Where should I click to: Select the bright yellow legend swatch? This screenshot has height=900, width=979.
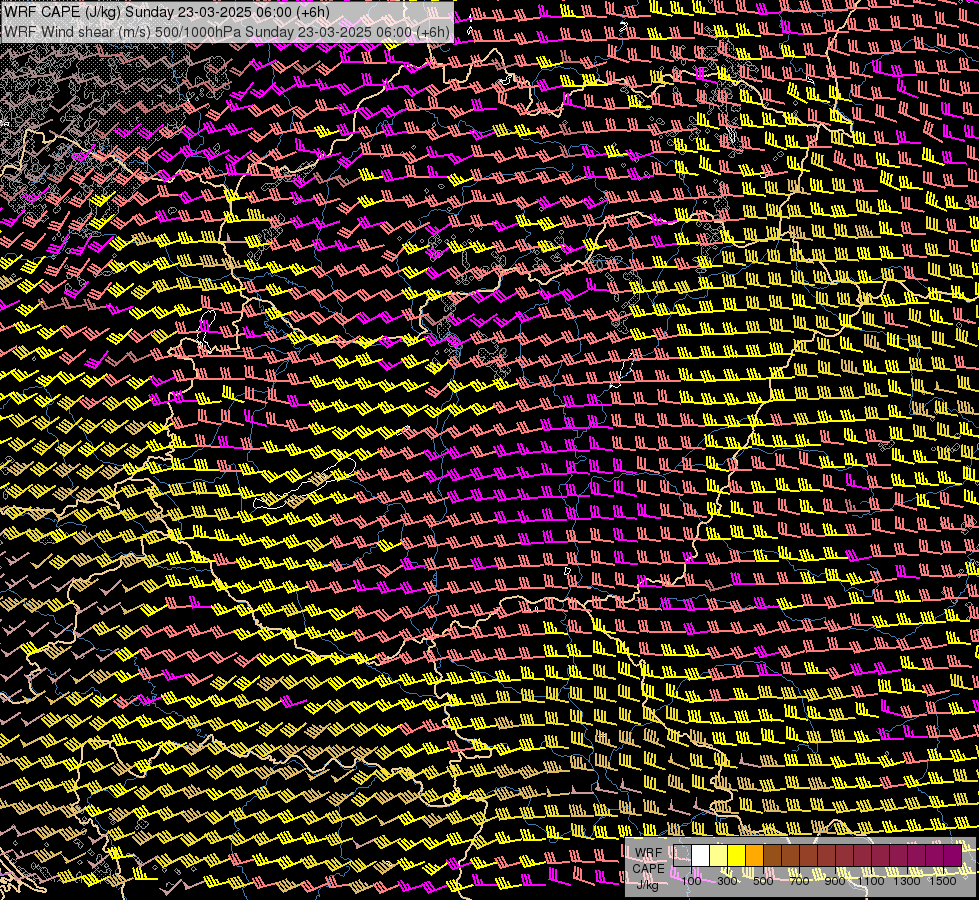click(737, 856)
